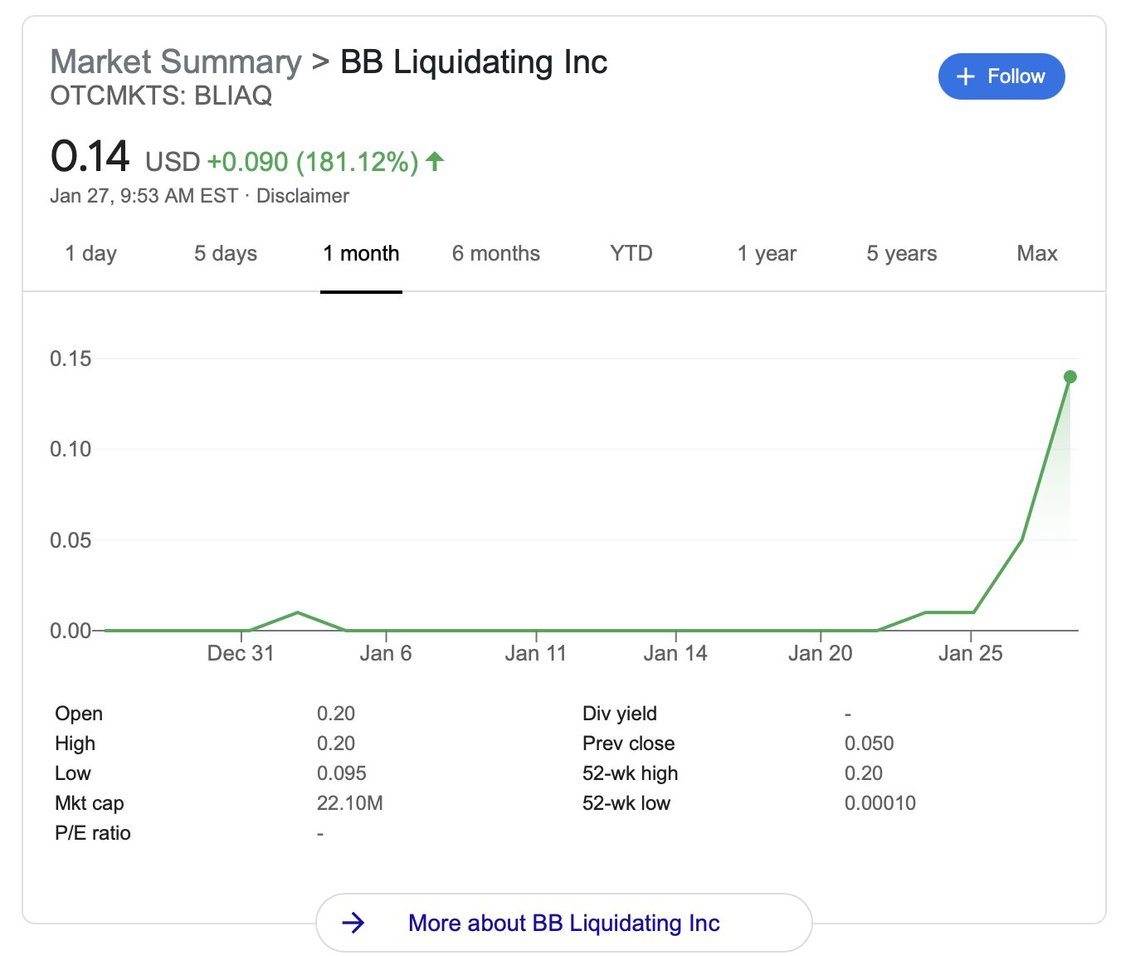Open the Market Summary link

[x=175, y=62]
